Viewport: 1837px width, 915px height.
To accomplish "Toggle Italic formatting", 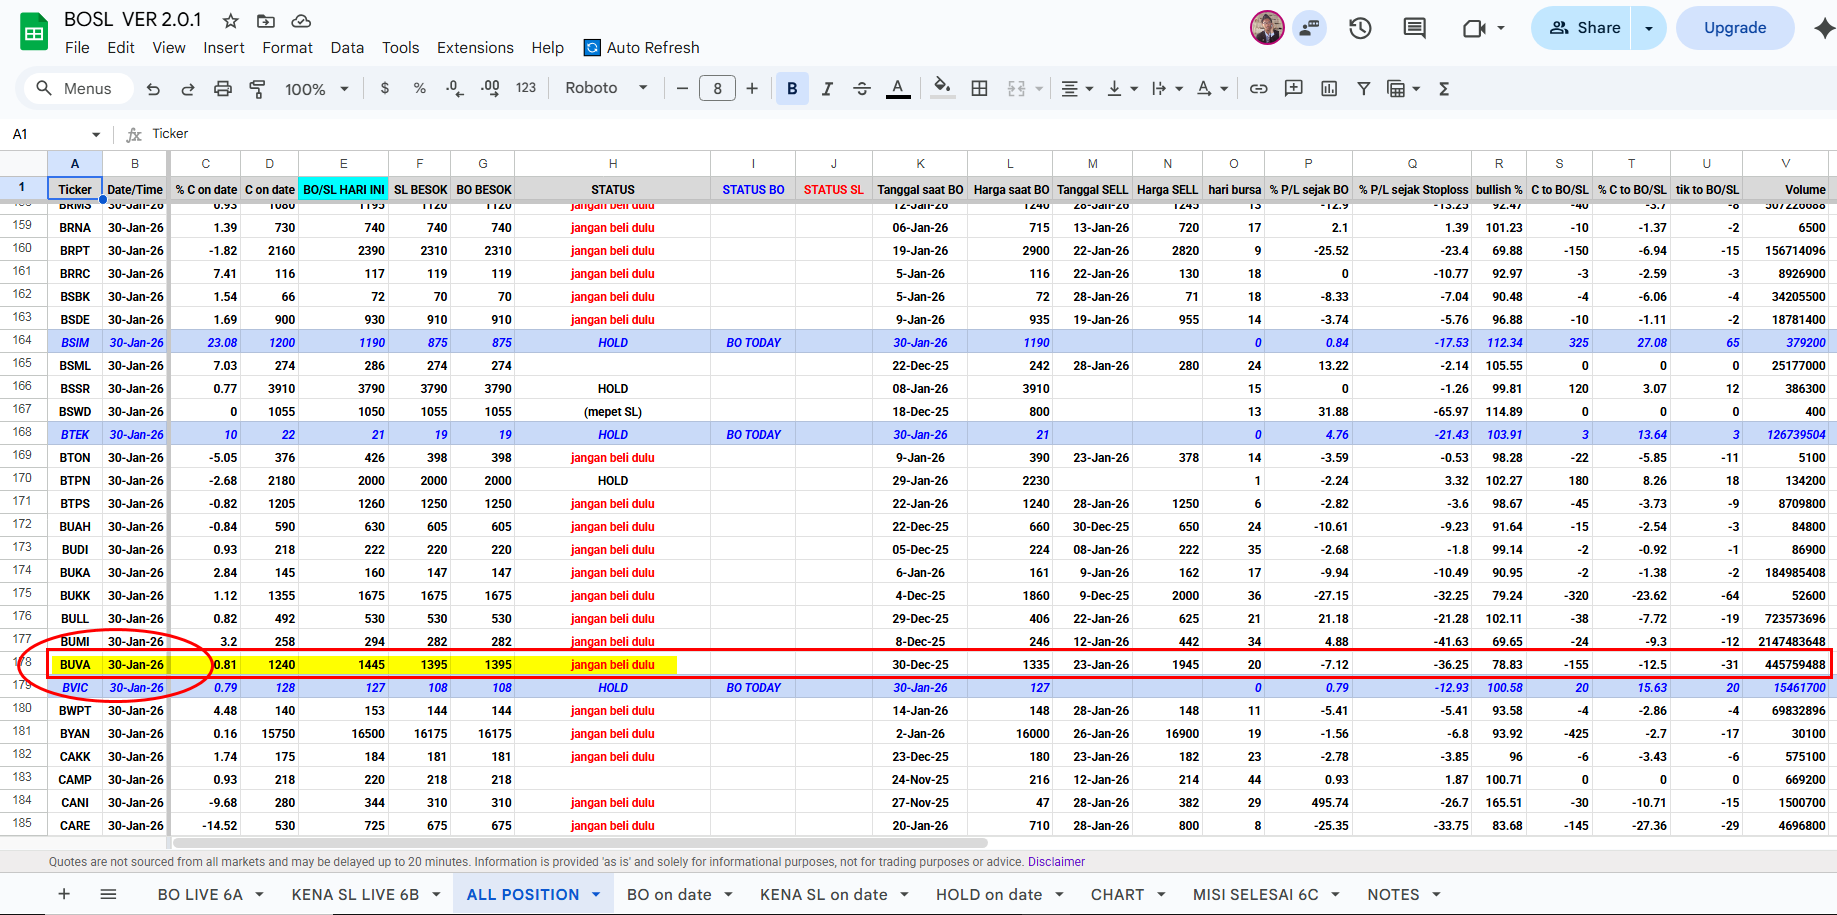I will 827,89.
